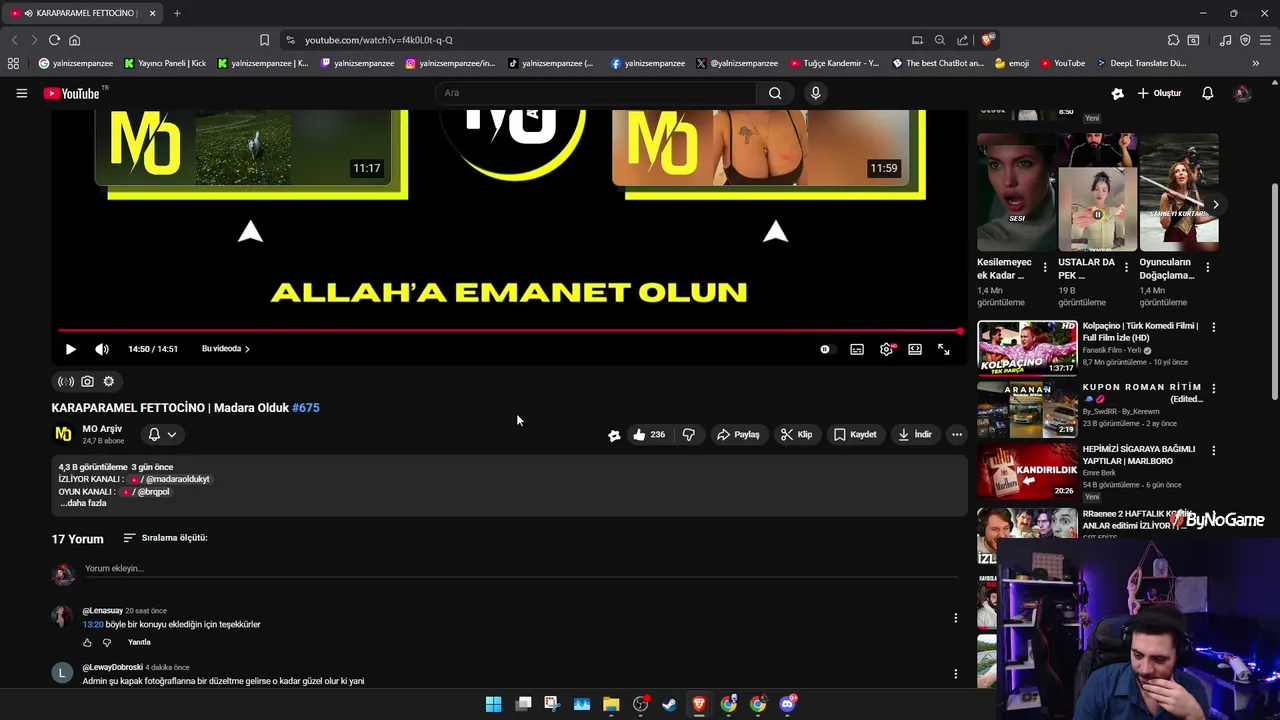This screenshot has width=1280, height=720.
Task: Reload the page
Action: (54, 40)
